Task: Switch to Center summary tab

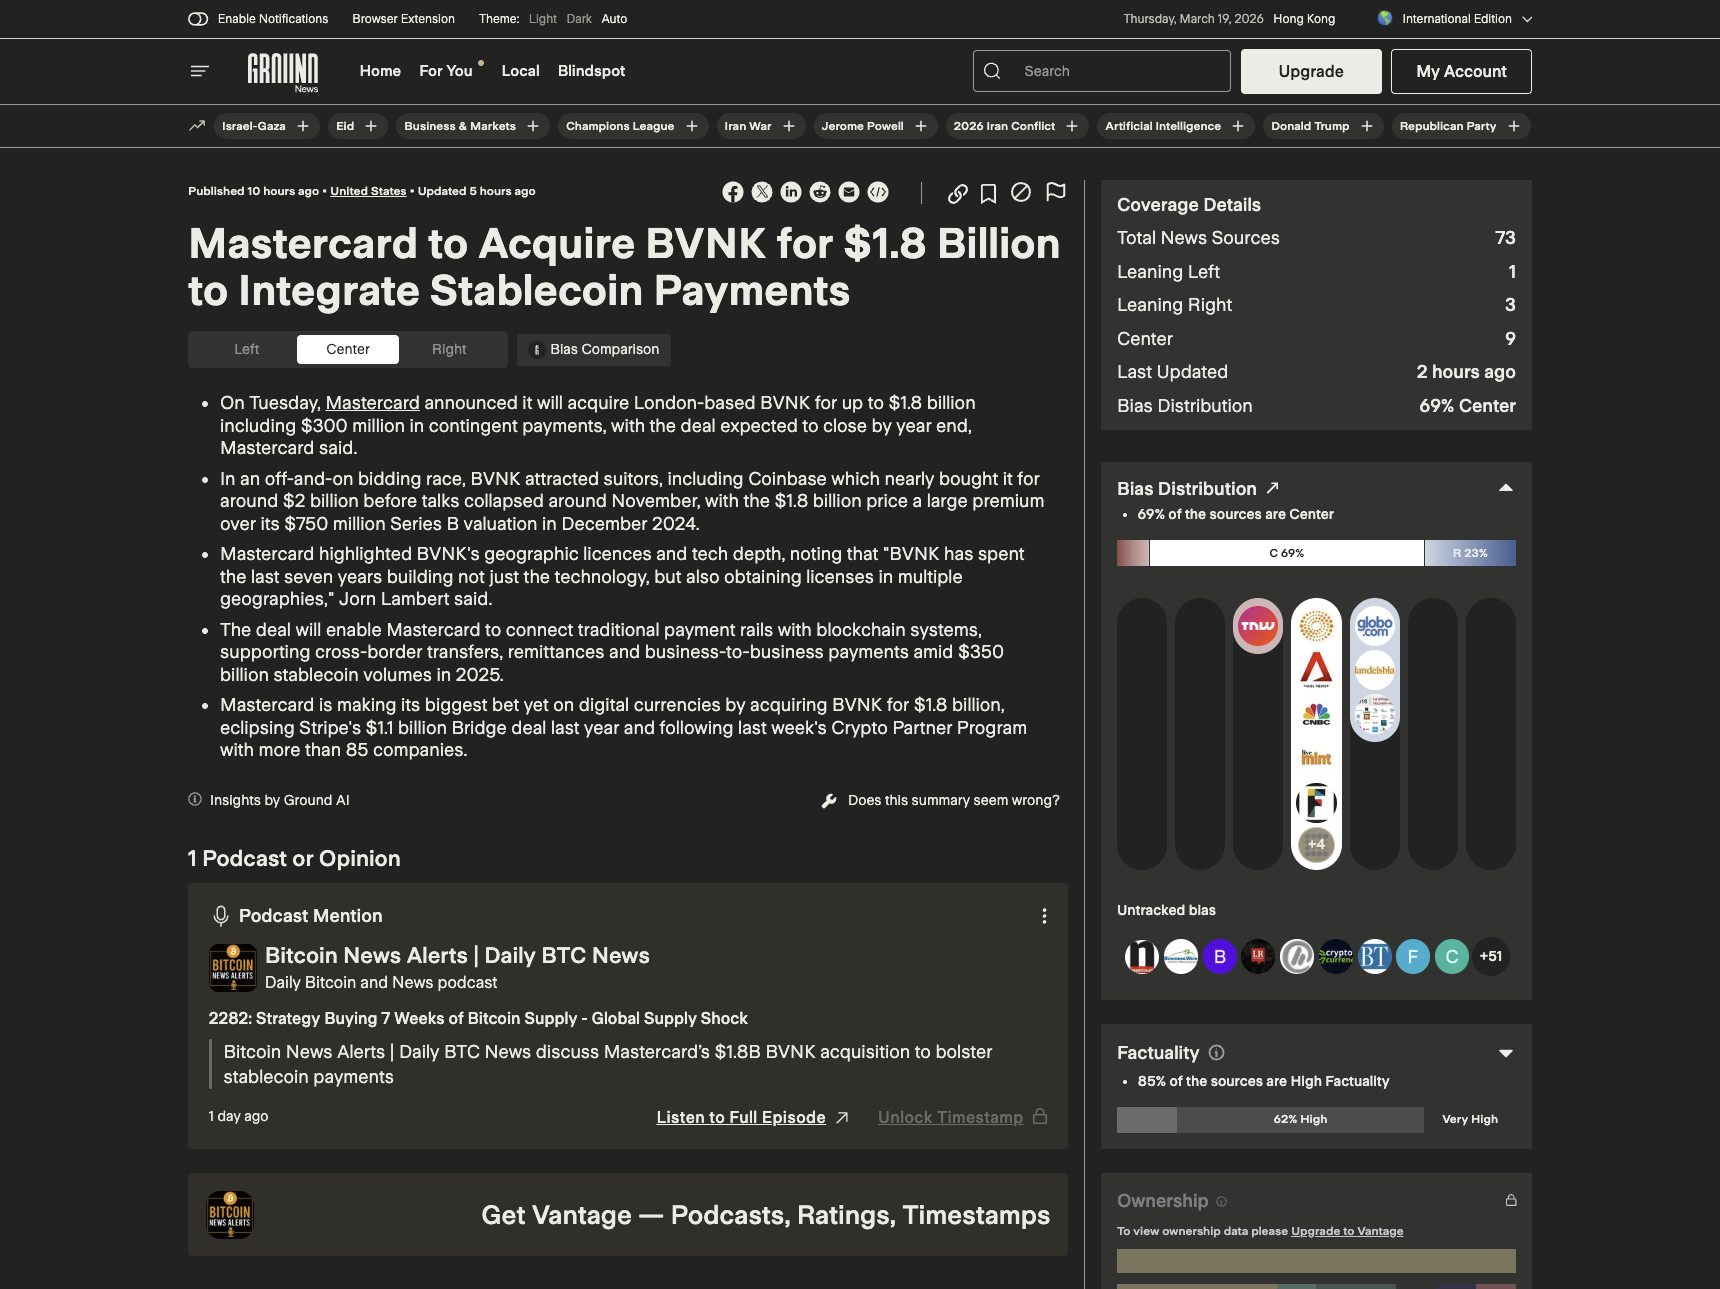Action: 348,349
